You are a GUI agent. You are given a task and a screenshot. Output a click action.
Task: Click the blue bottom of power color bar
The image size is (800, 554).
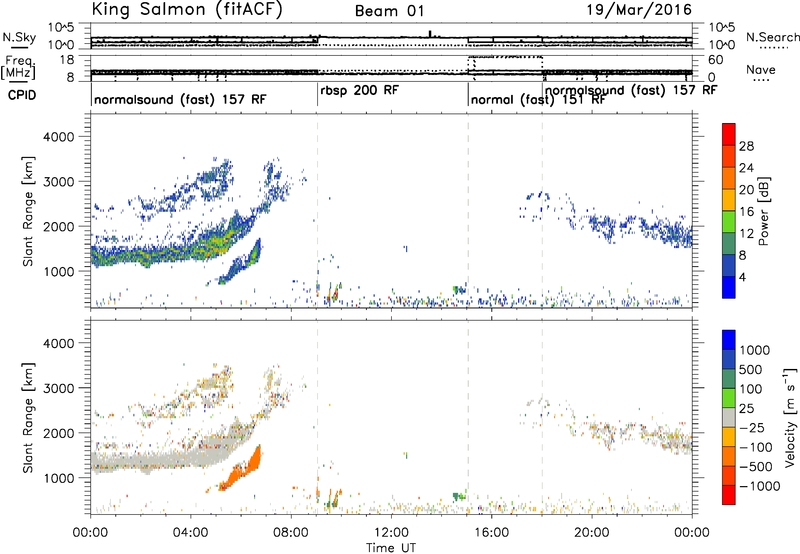729,287
